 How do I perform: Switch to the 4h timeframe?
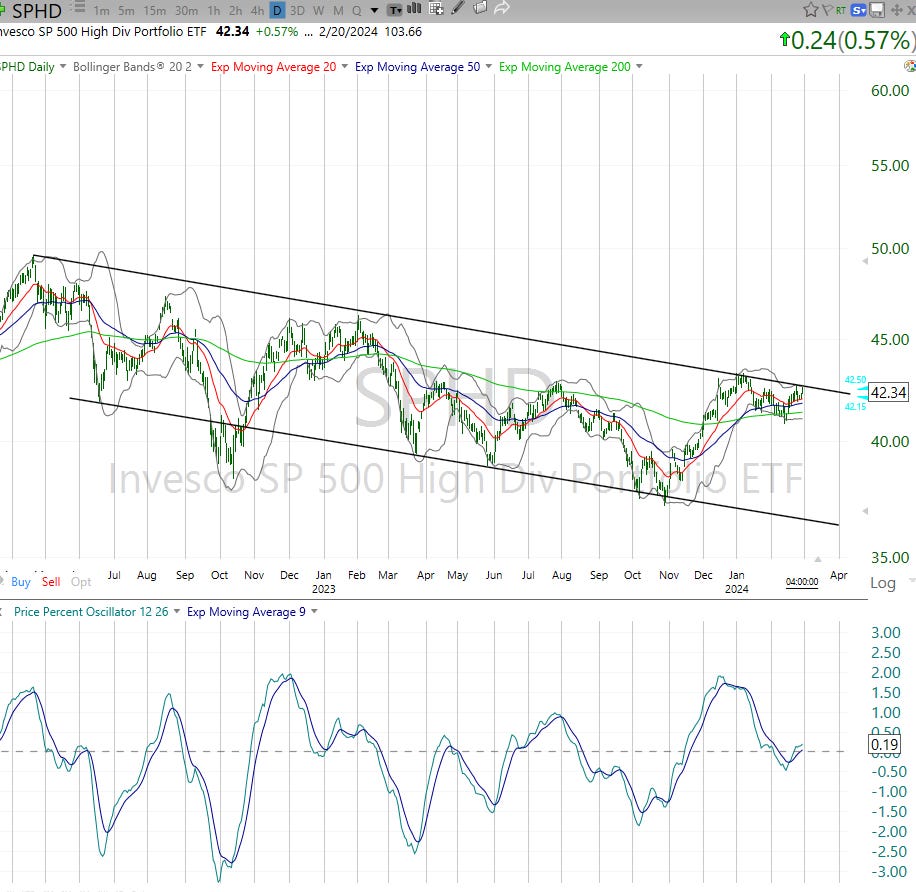tap(258, 11)
